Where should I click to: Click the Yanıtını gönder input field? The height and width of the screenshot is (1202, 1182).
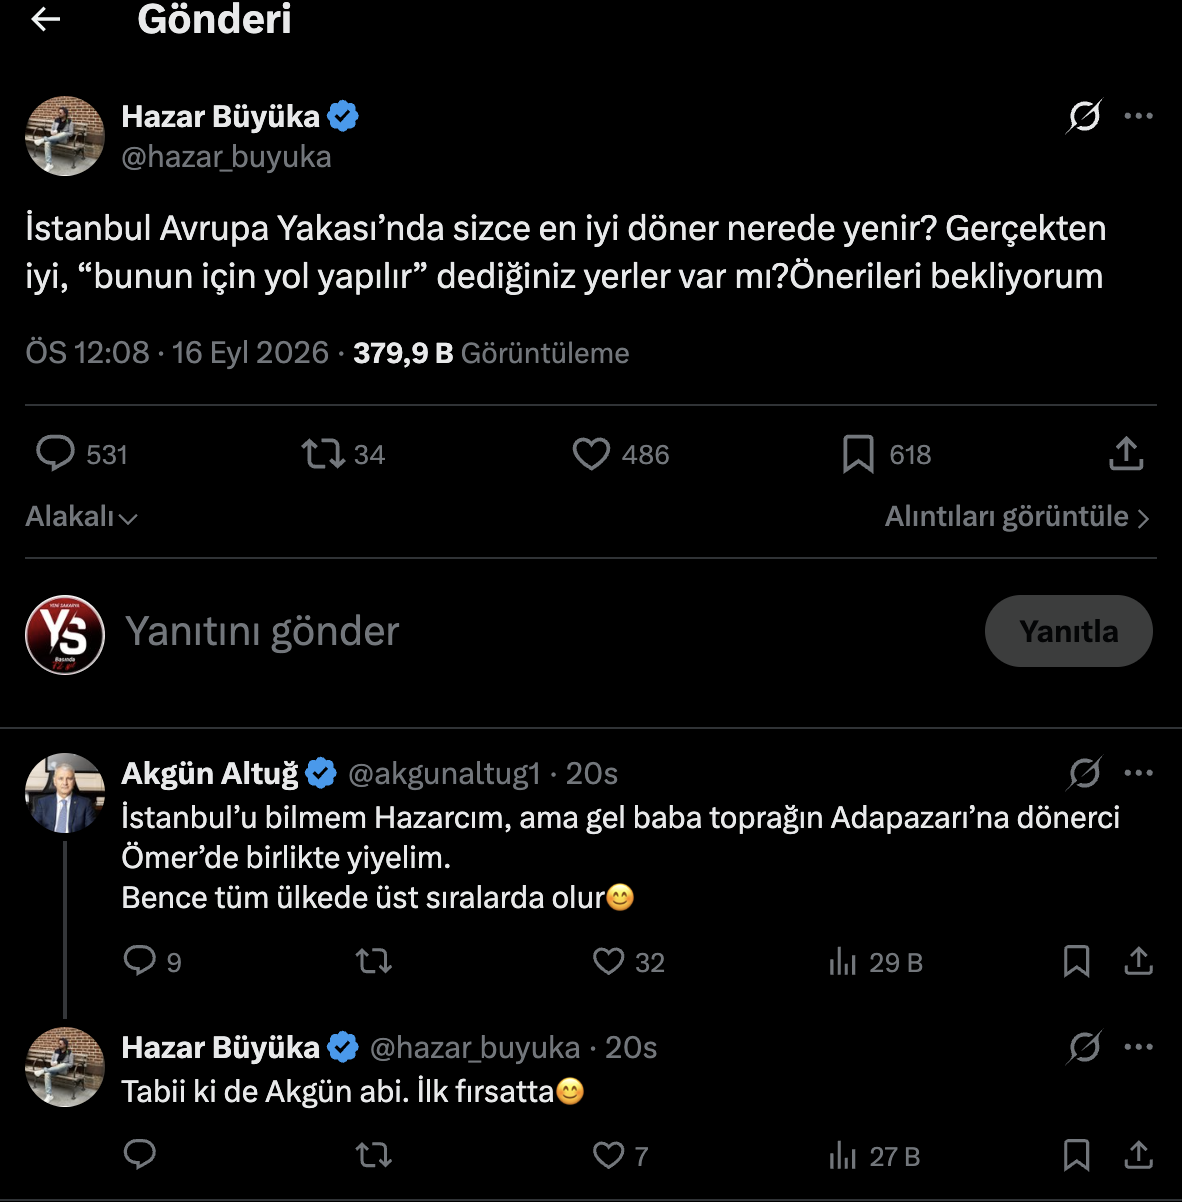pos(540,631)
